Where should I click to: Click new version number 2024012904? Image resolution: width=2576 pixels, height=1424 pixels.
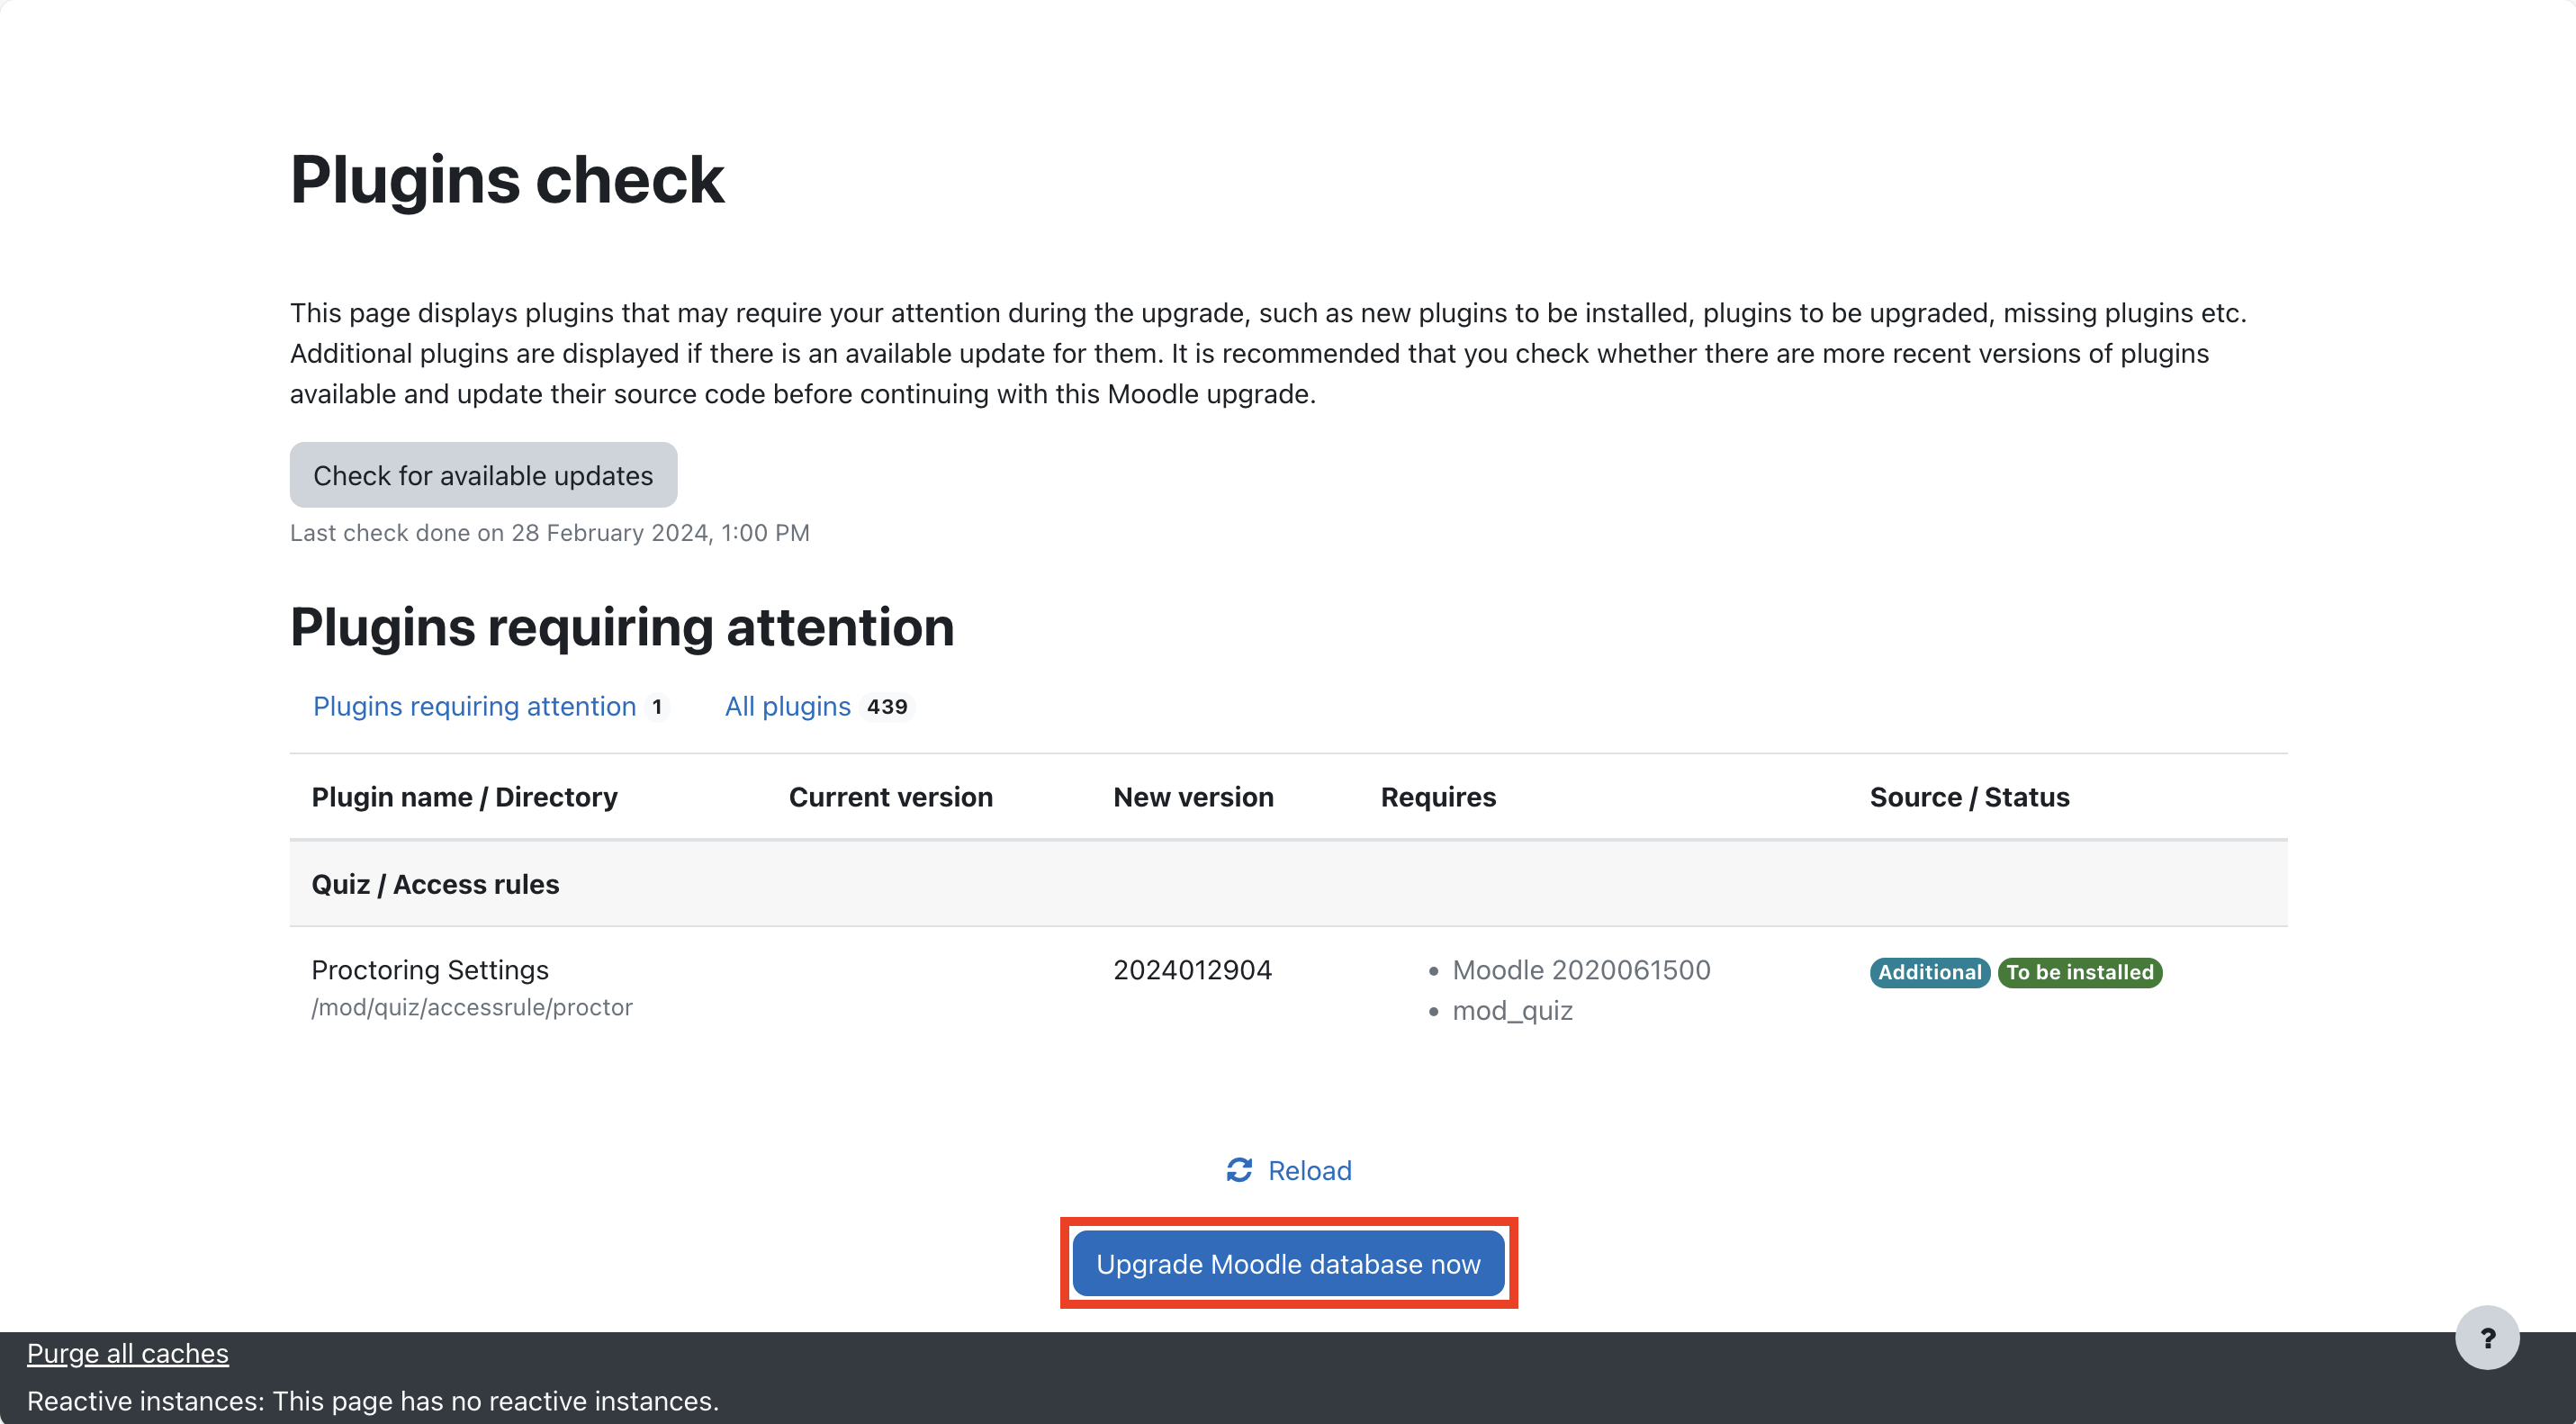(1192, 970)
